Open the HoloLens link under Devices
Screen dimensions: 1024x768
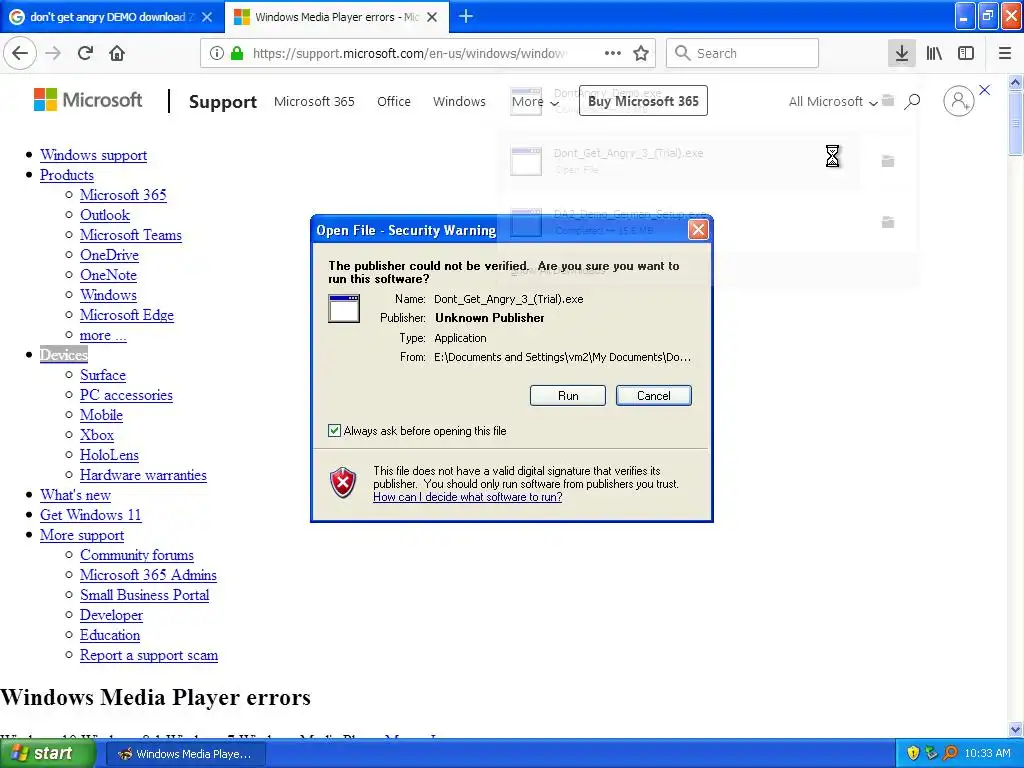pyautogui.click(x=109, y=455)
